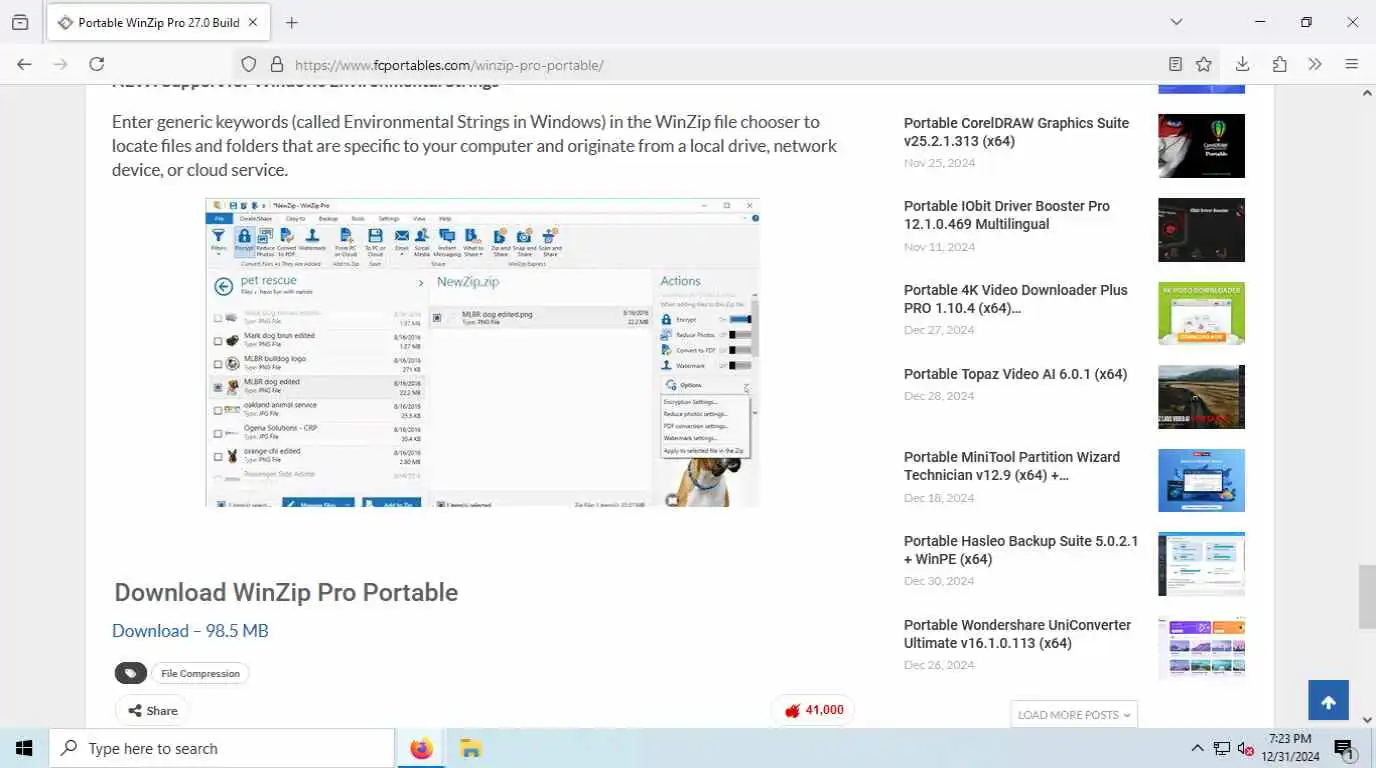Open File Explorer from the taskbar
Viewport: 1376px width, 768px height.
pyautogui.click(x=470, y=748)
